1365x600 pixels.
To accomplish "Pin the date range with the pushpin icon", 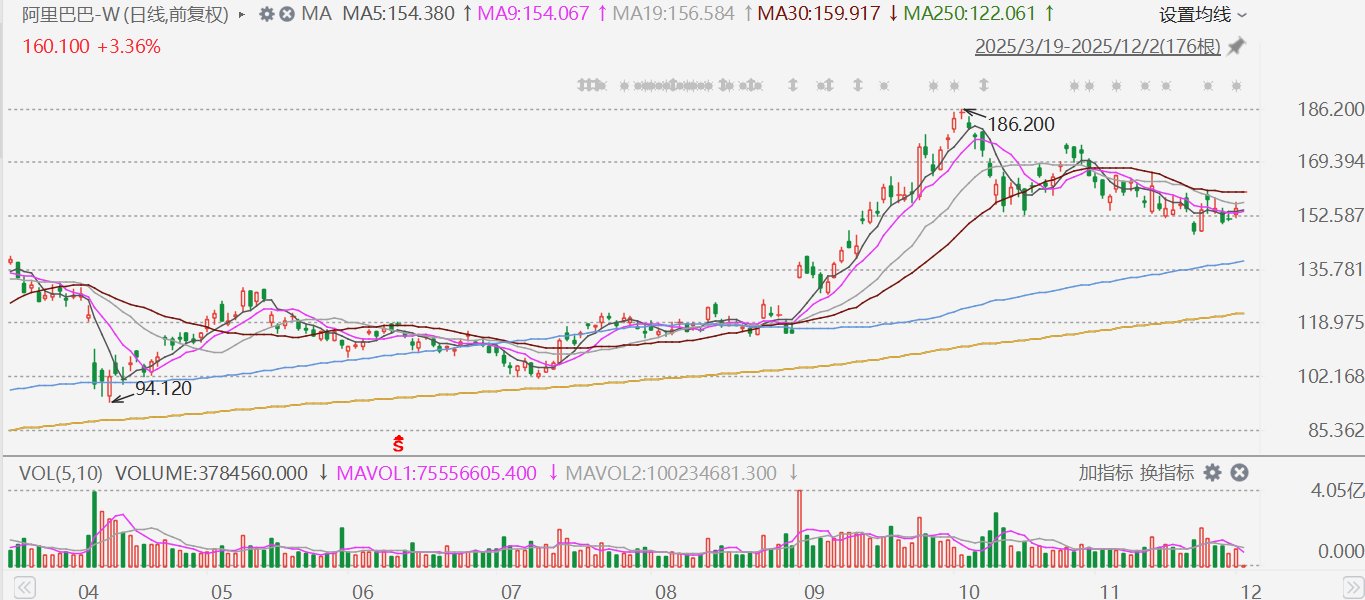I will pos(1237,46).
